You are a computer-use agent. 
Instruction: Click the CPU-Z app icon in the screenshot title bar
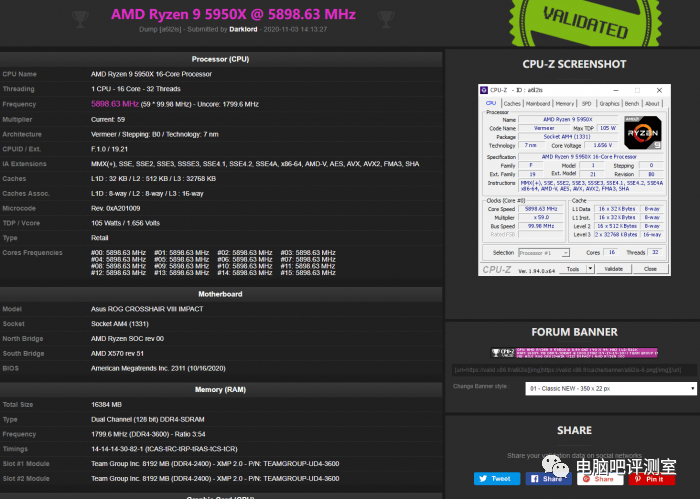click(484, 90)
